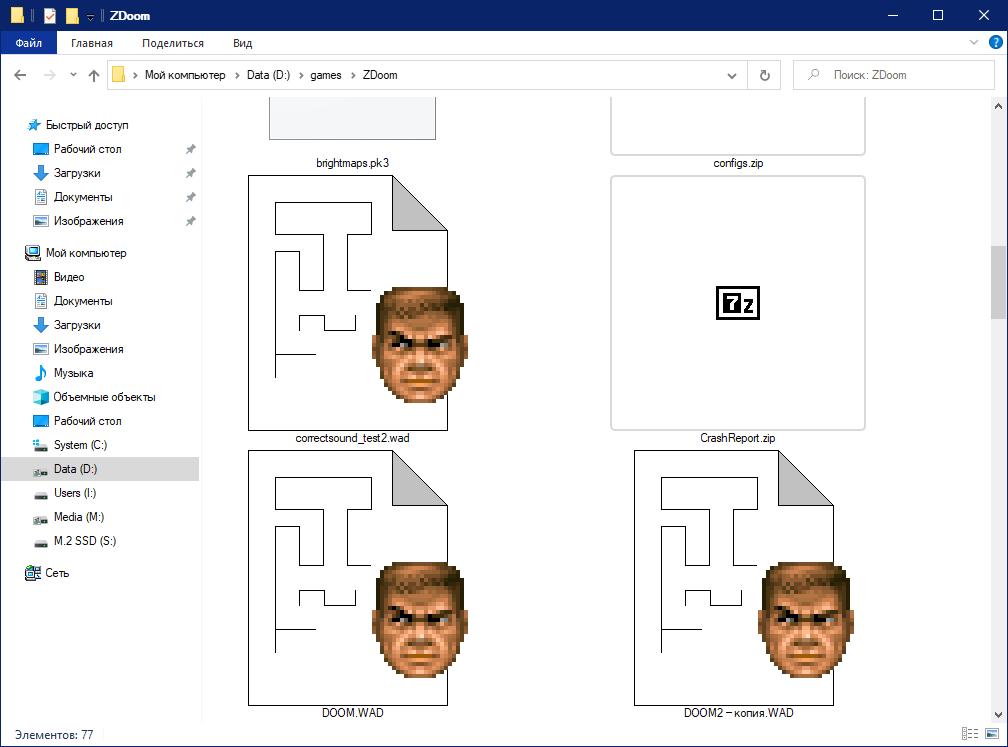Click the Мой компьютер breadcrumb
This screenshot has height=747, width=1008.
pos(185,75)
